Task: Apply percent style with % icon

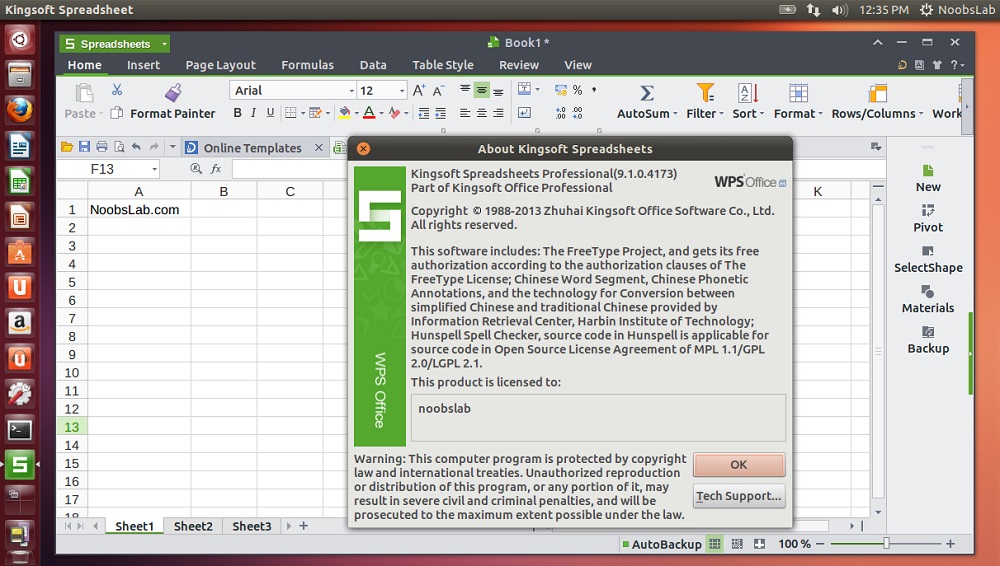Action: pos(577,90)
